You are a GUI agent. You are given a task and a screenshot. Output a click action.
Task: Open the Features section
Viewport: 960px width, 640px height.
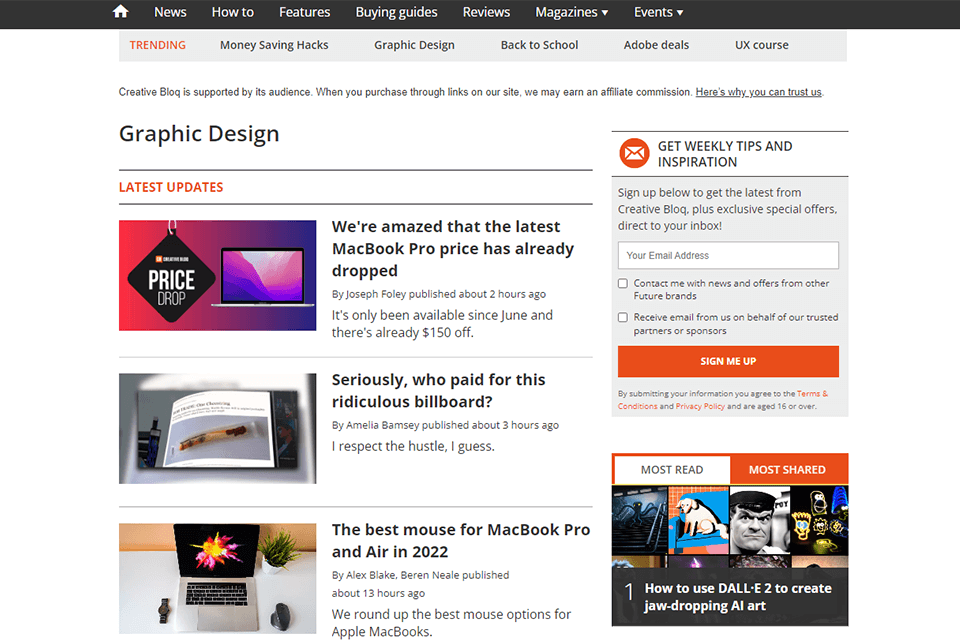pos(304,12)
